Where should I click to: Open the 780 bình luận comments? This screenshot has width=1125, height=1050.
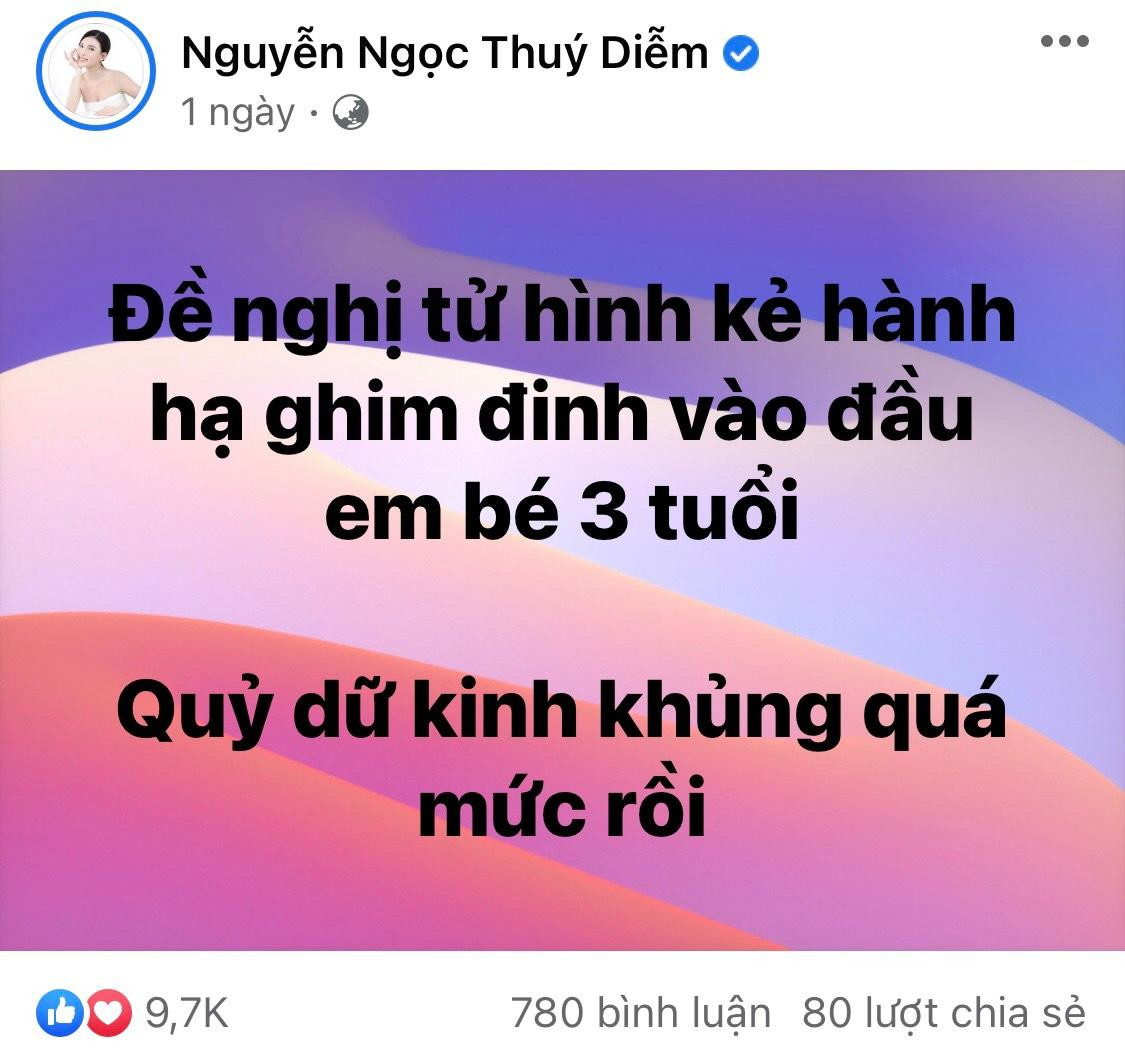coord(641,1013)
